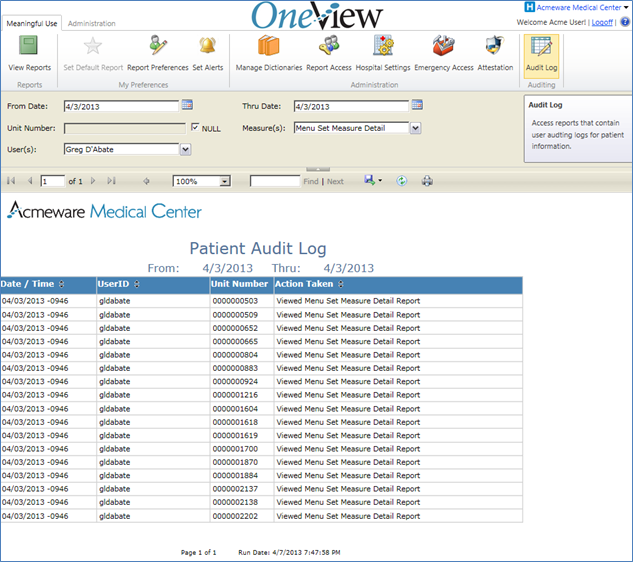Switch to the Administration tab
The width and height of the screenshot is (633, 562).
91,23
